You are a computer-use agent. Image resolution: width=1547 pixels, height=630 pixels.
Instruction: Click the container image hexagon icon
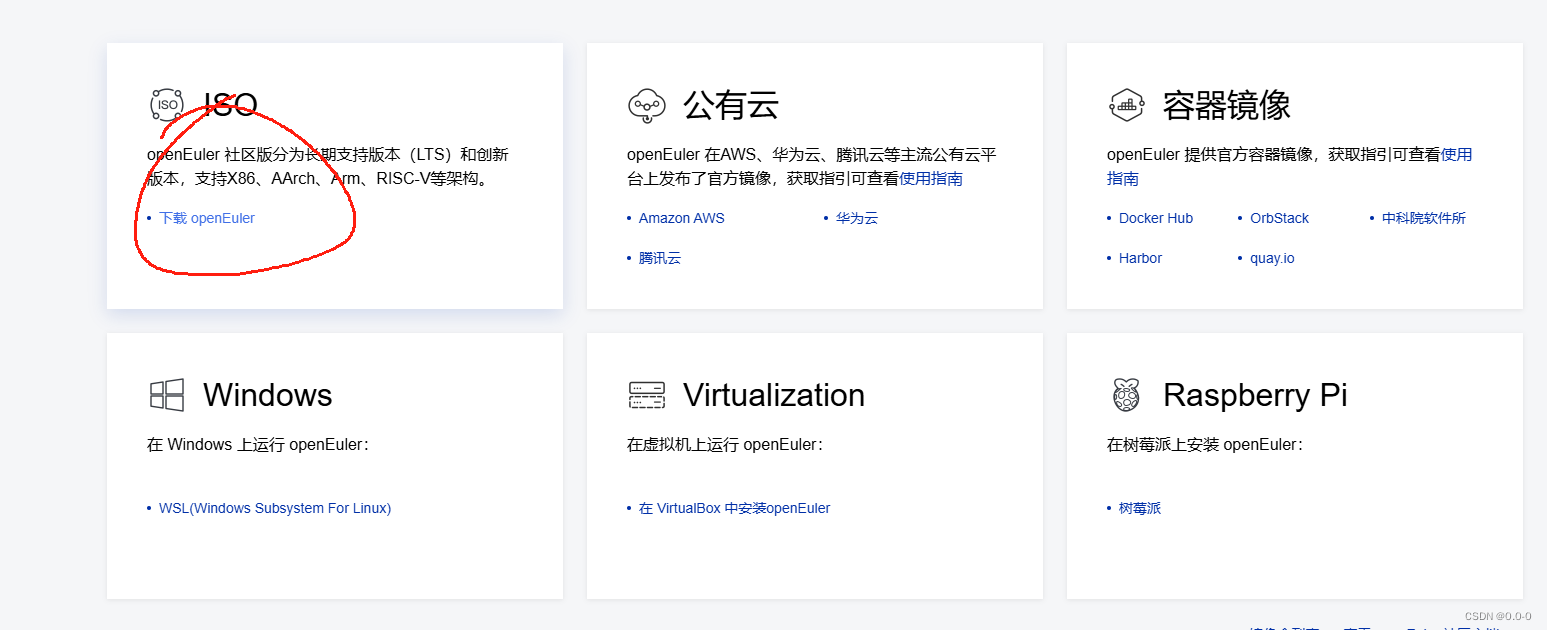[x=1127, y=104]
